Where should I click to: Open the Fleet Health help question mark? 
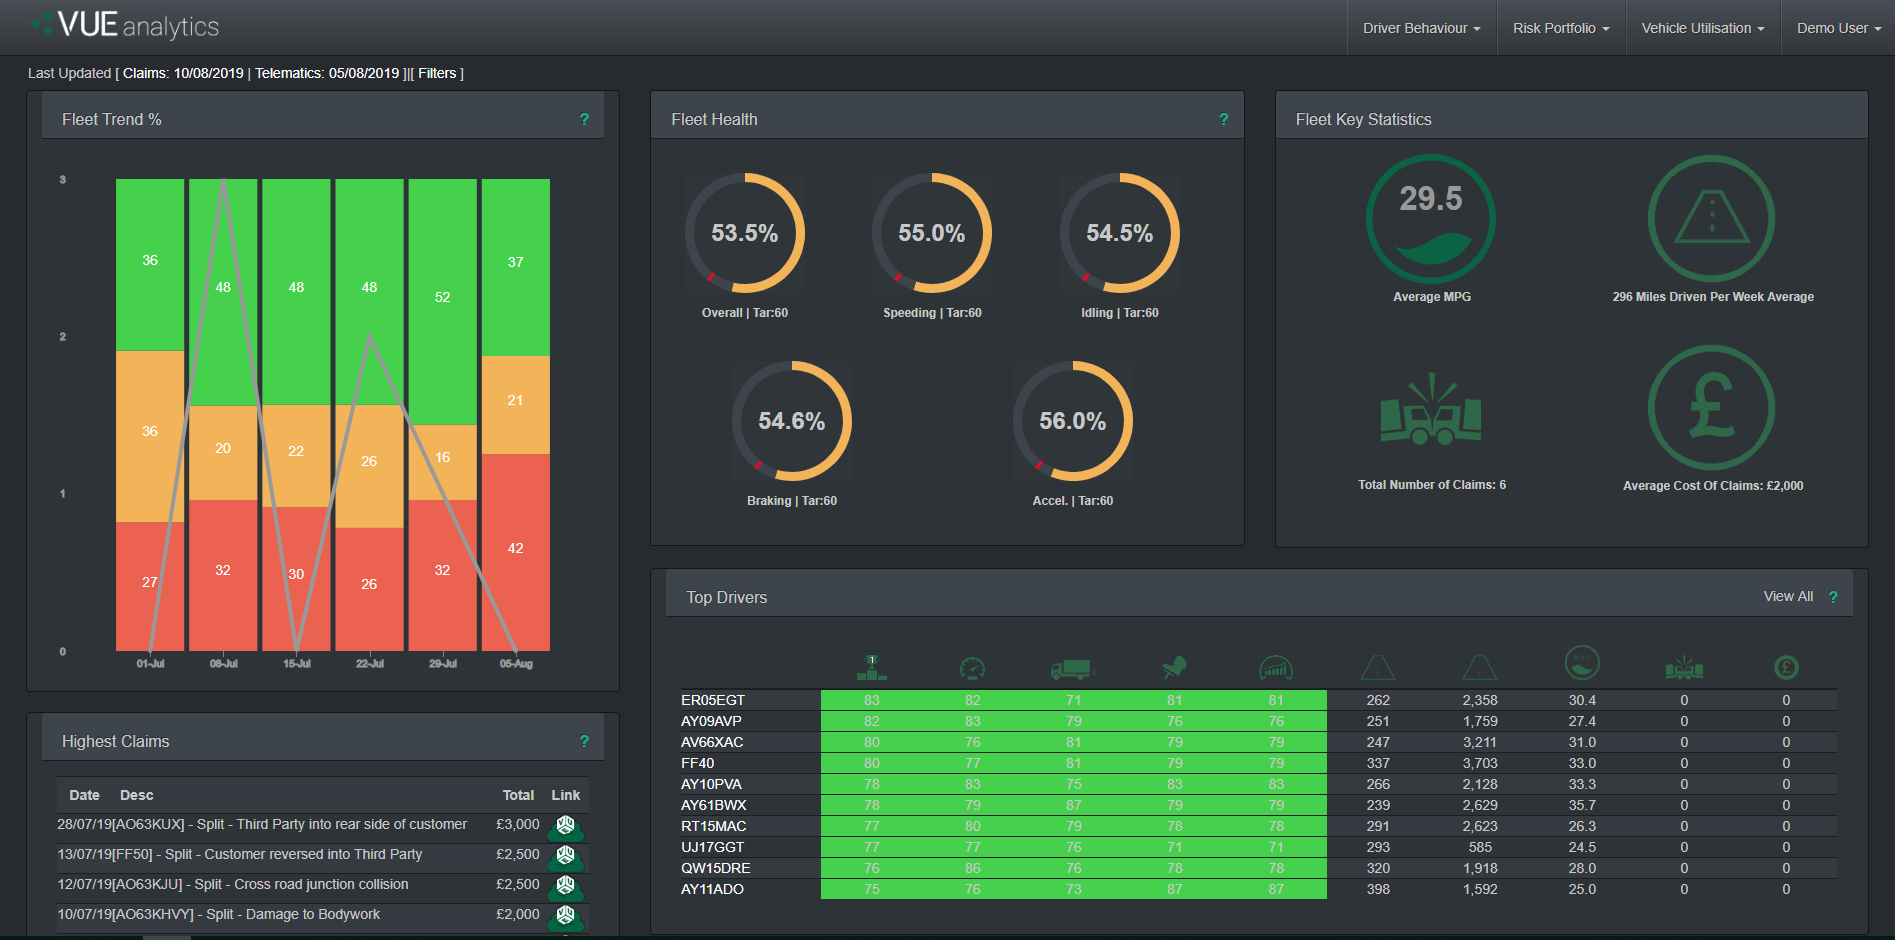(1223, 119)
